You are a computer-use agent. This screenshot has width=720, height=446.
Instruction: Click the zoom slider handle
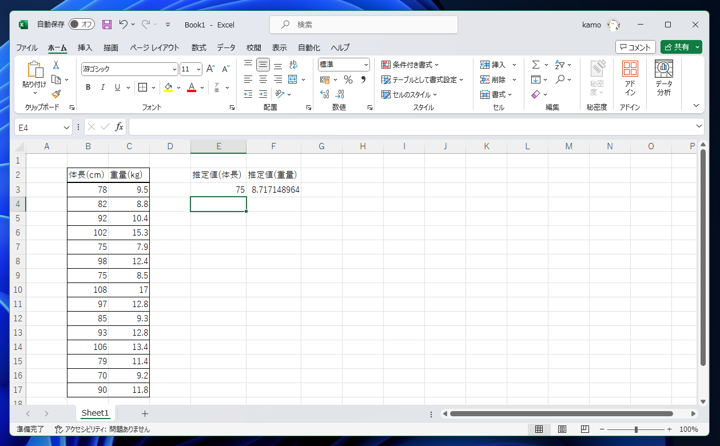(636, 429)
